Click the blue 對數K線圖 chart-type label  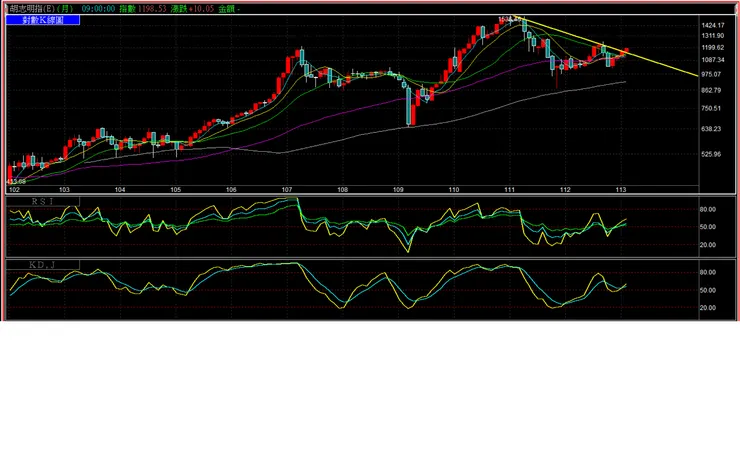(x=42, y=20)
